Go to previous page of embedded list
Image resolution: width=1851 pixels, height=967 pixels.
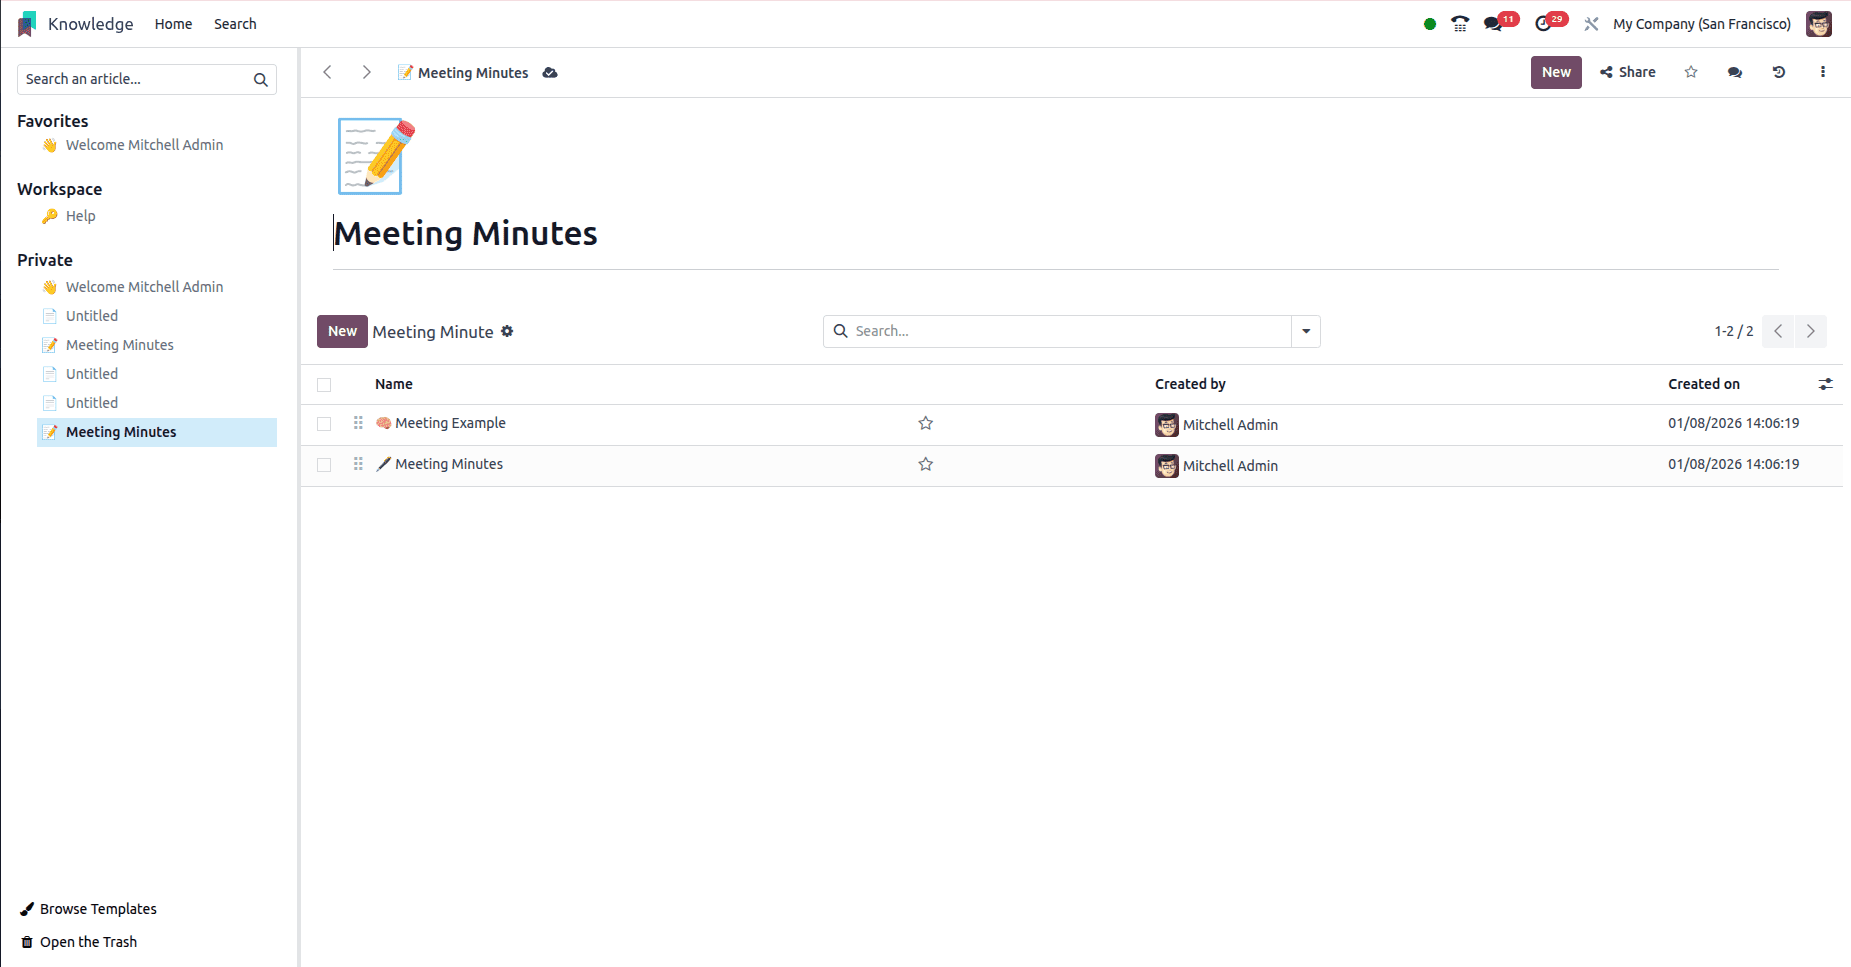coord(1778,331)
